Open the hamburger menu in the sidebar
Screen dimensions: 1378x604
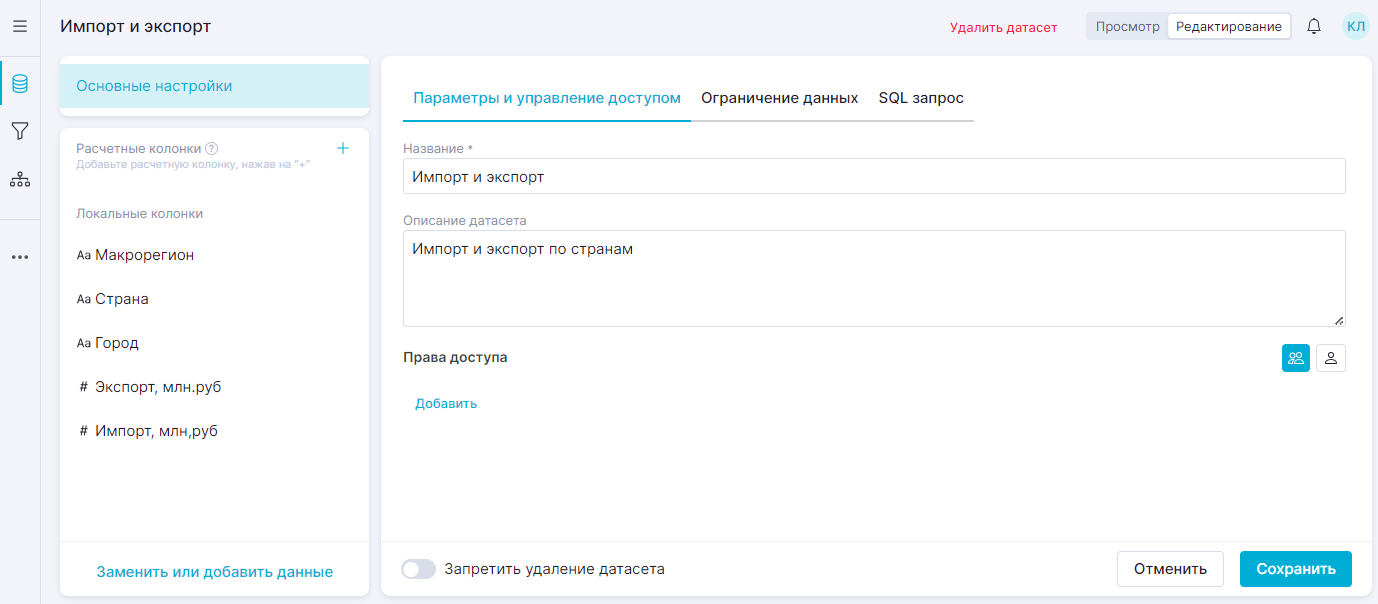tap(20, 27)
